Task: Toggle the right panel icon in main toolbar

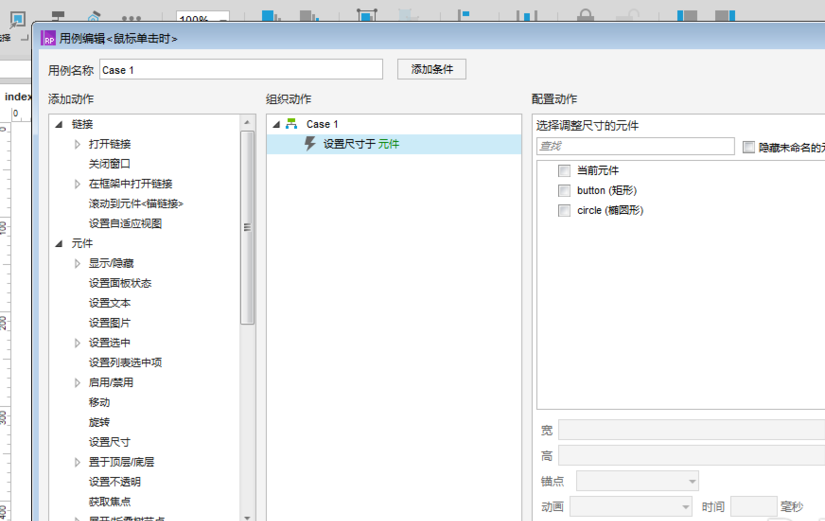Action: [x=725, y=15]
